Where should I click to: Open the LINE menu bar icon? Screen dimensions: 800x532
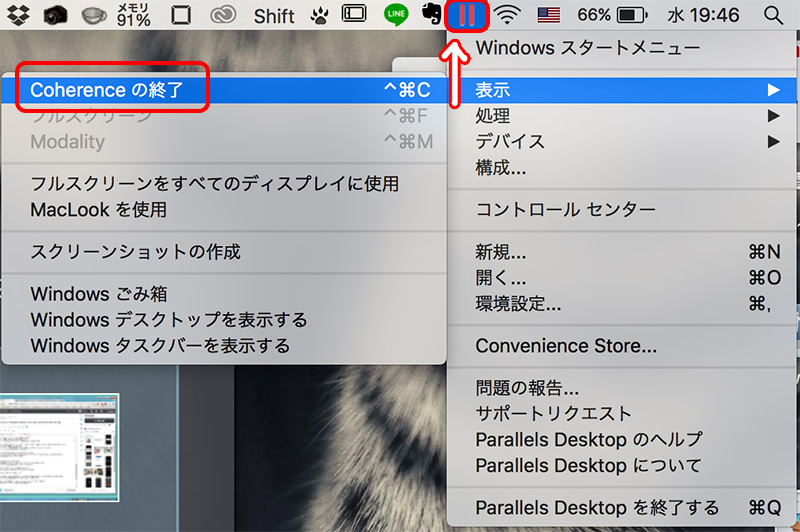point(396,15)
